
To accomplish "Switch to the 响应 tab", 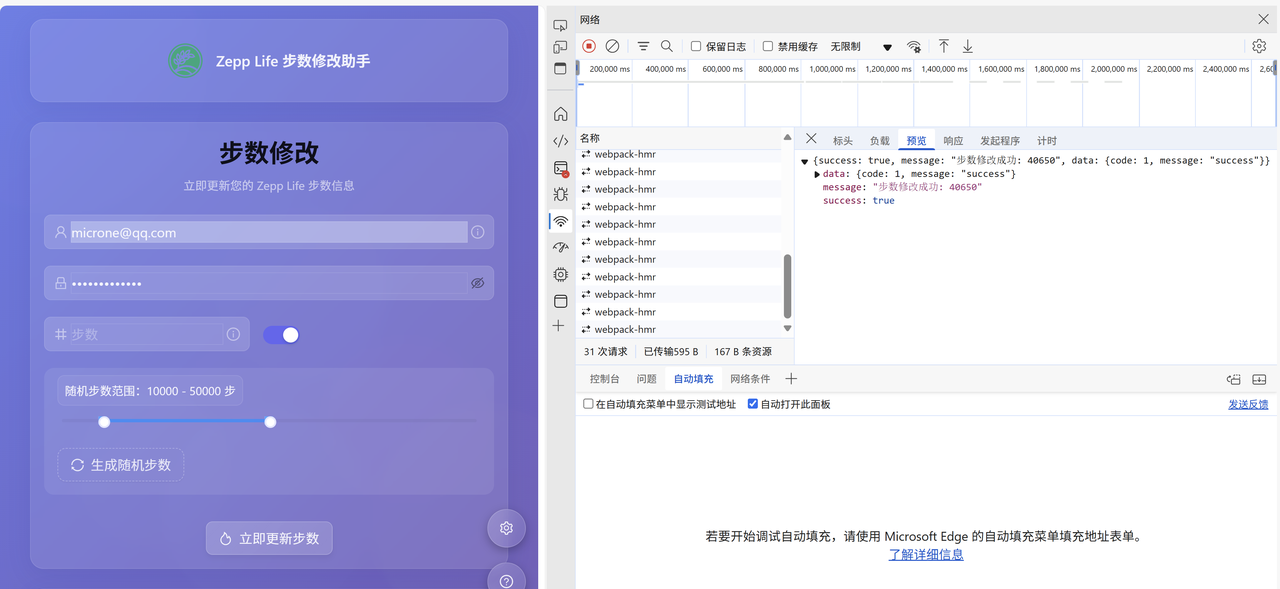I will [953, 141].
